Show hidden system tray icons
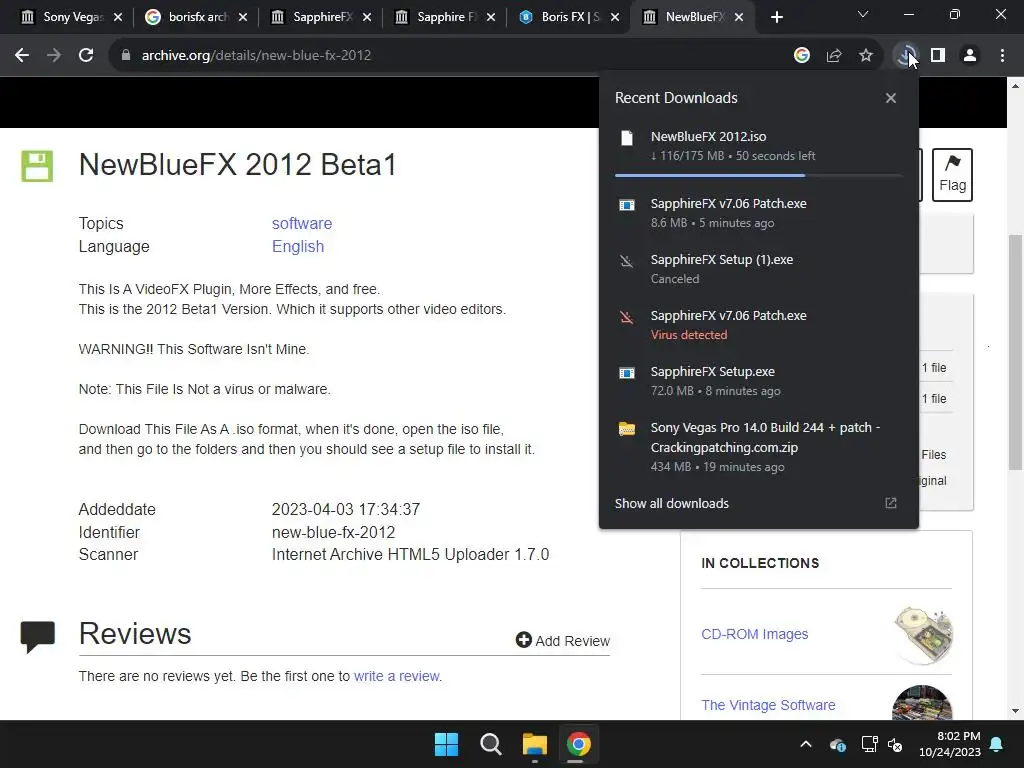The width and height of the screenshot is (1024, 768). click(x=806, y=744)
